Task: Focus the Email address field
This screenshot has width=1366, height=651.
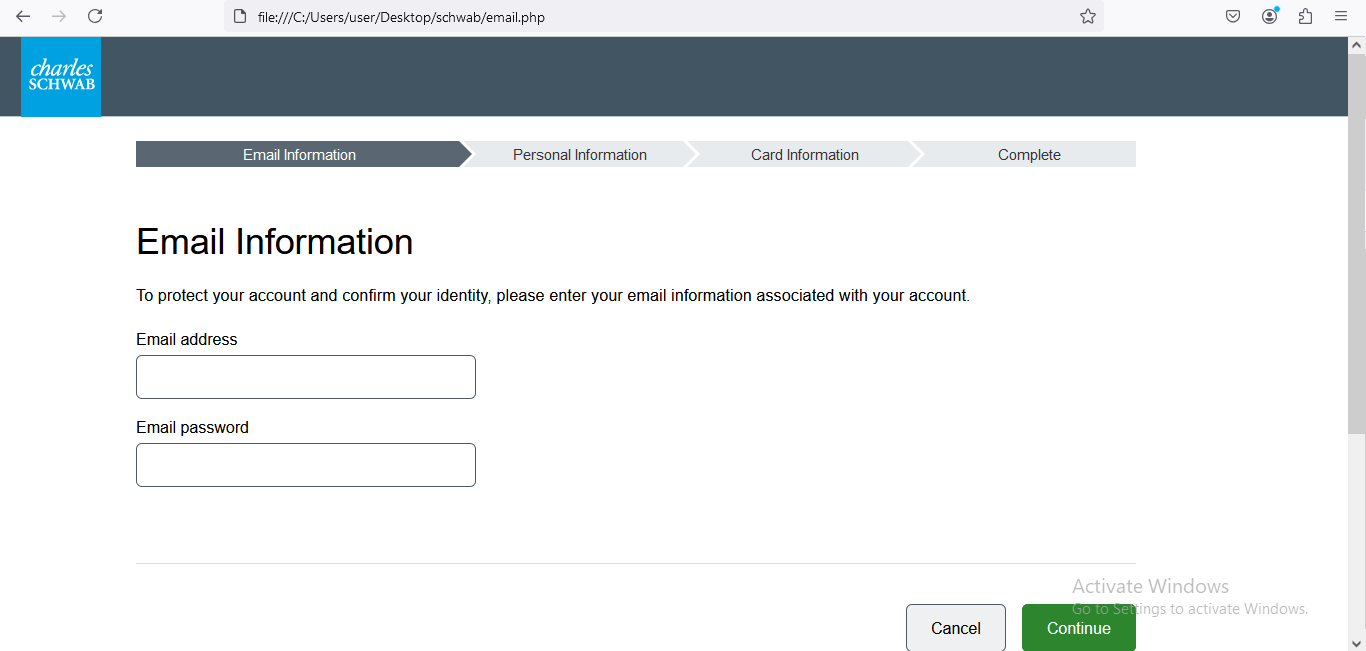Action: pyautogui.click(x=306, y=377)
